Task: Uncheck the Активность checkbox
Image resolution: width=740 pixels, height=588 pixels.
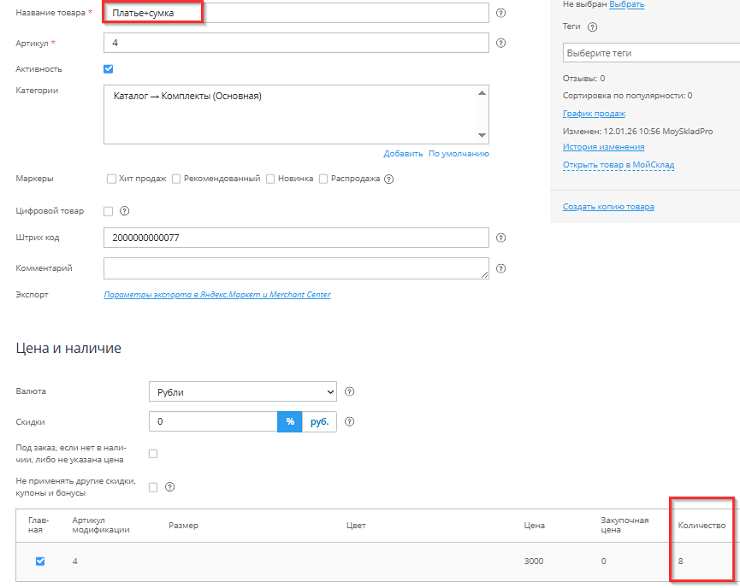Action: point(108,69)
